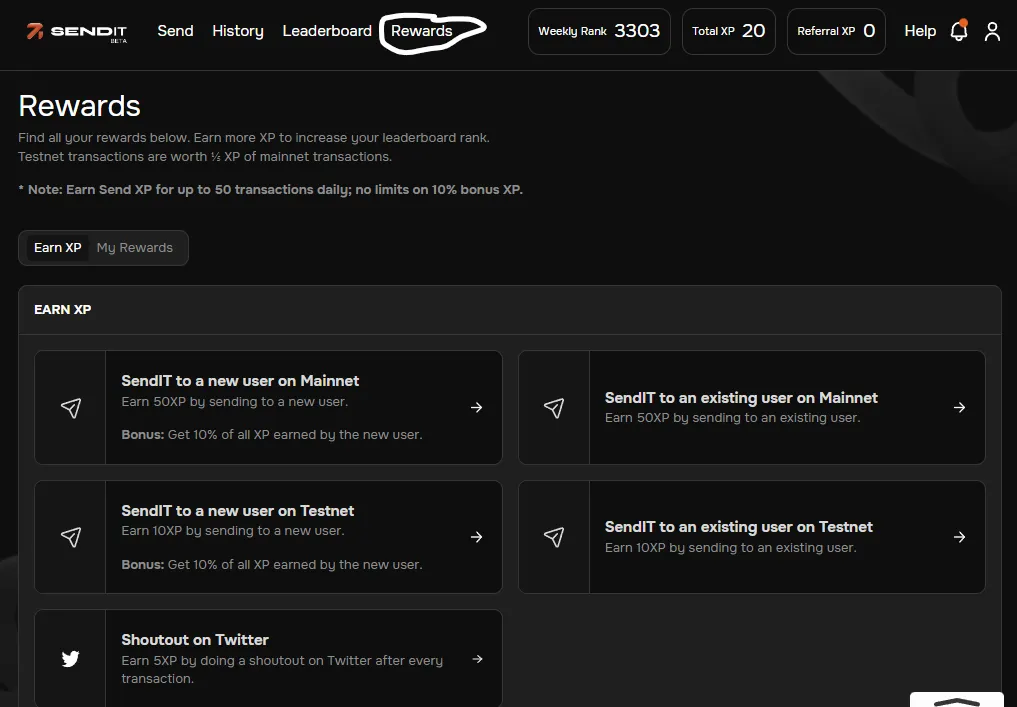Click the 'EARN XP' section header
This screenshot has height=707, width=1017.
(x=62, y=309)
